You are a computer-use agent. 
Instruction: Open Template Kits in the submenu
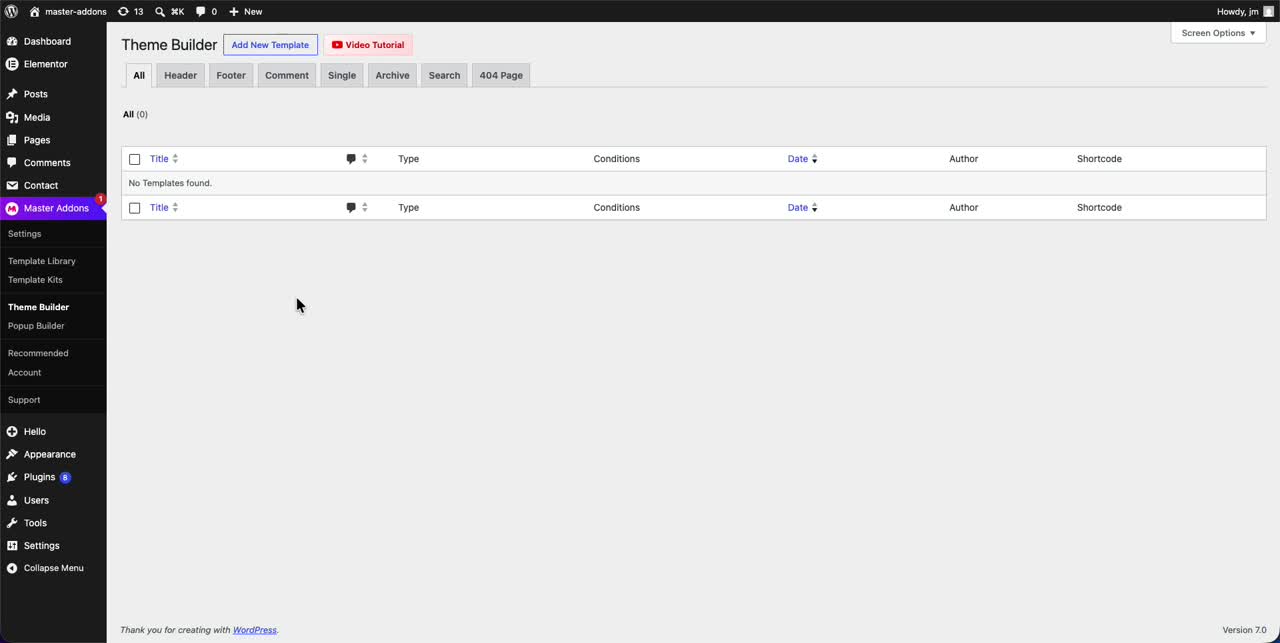pyautogui.click(x=35, y=280)
